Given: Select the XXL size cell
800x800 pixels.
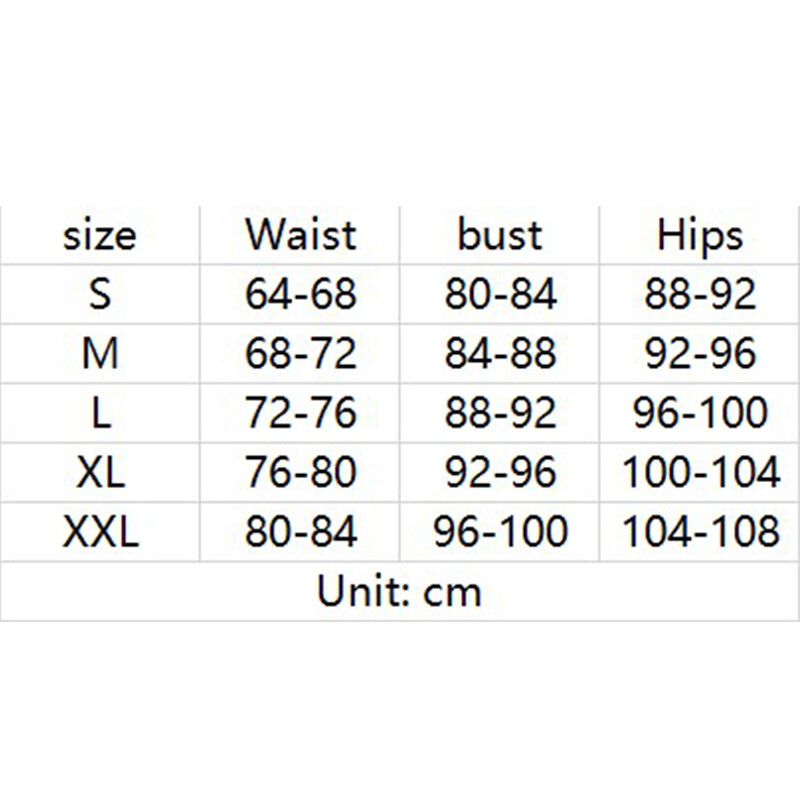Looking at the screenshot, I should [100, 531].
